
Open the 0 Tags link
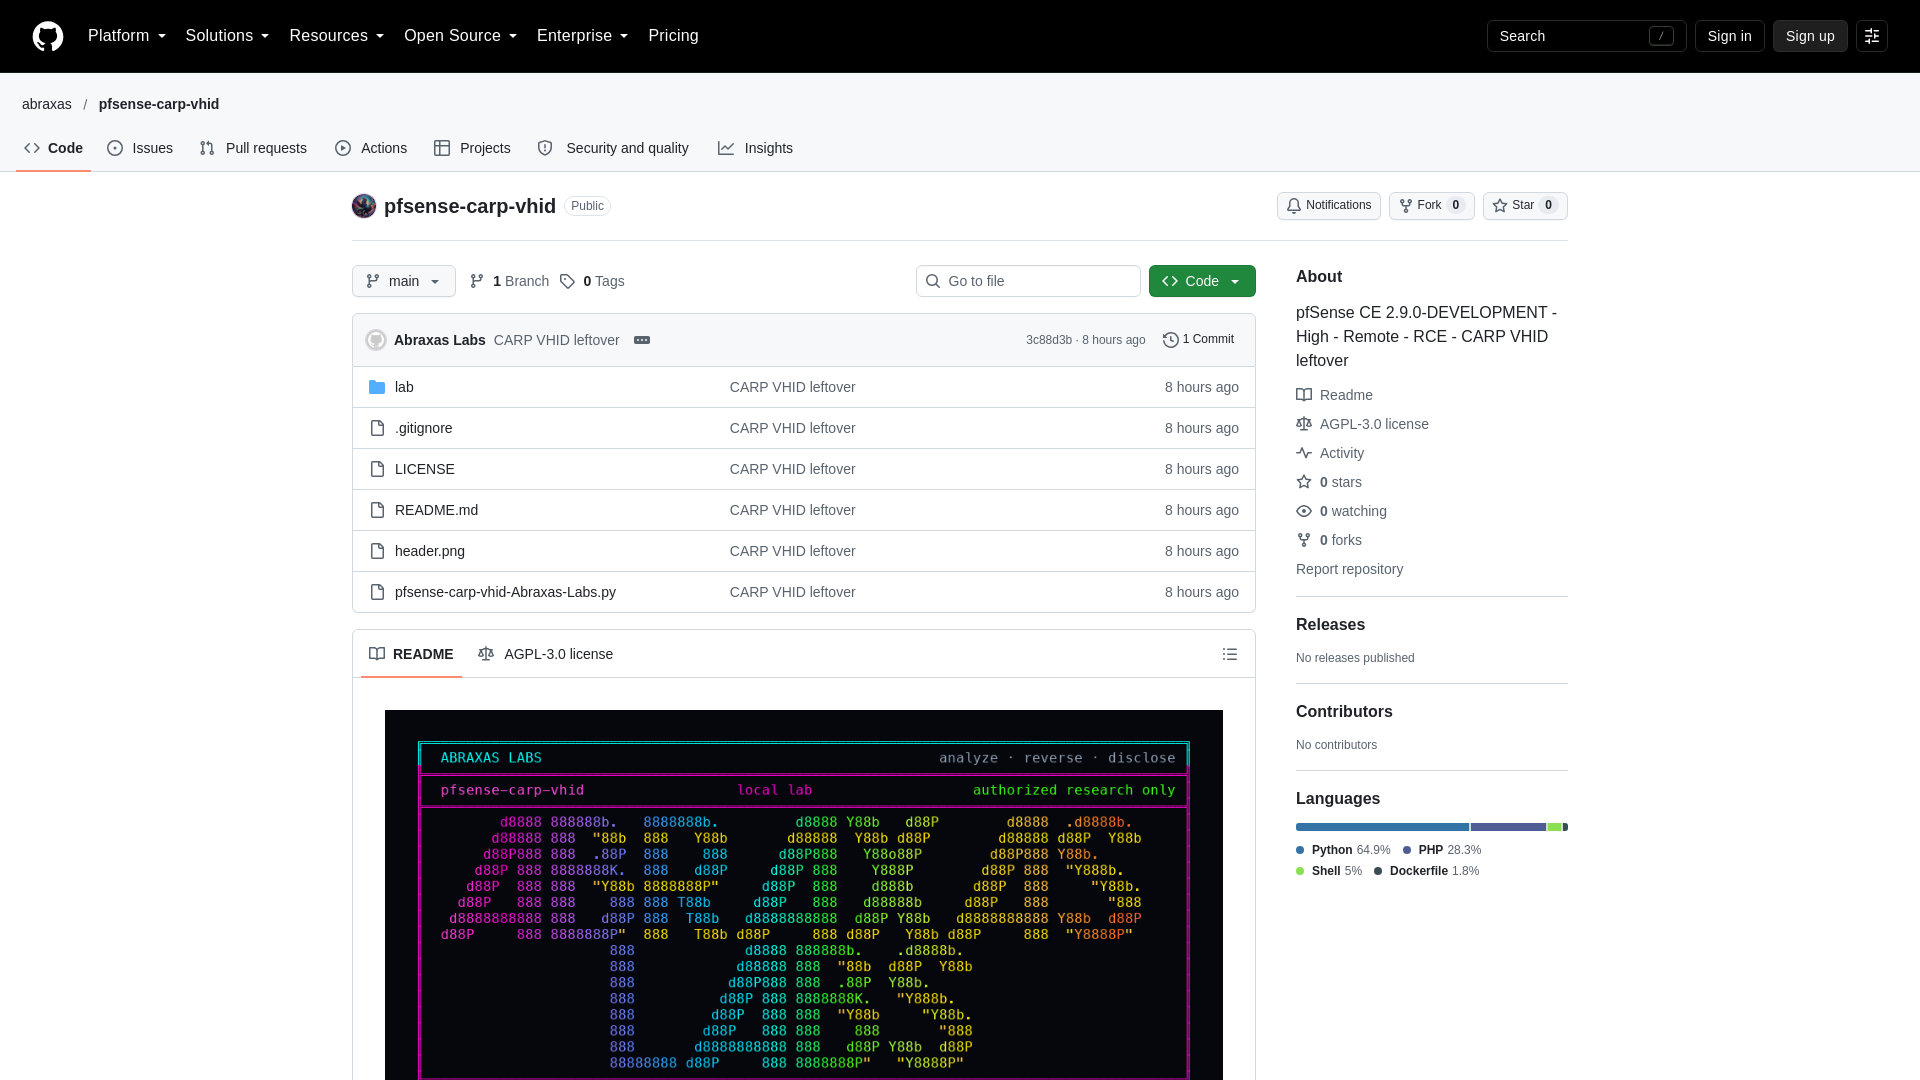click(x=592, y=281)
